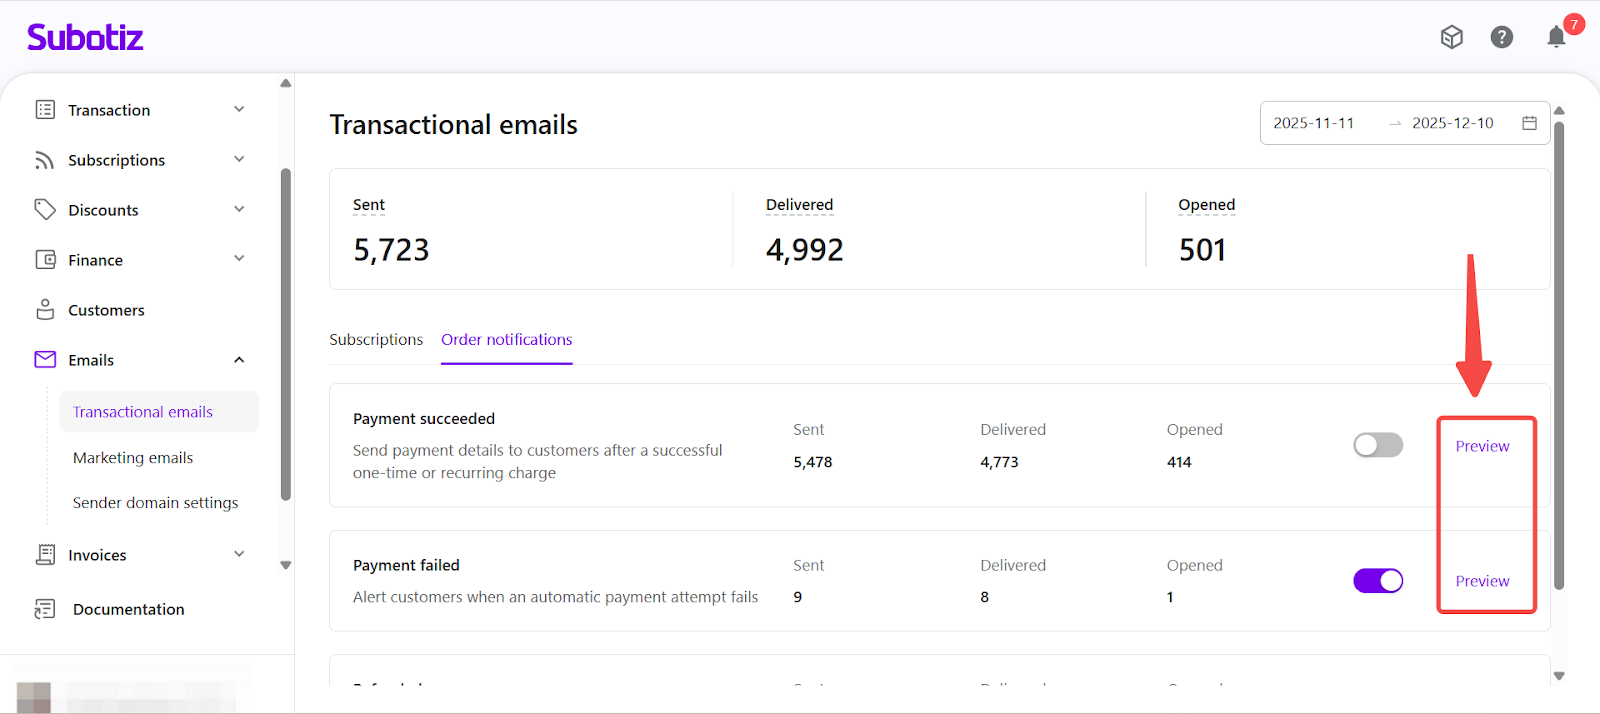Screen dimensions: 1600x714
Task: Expand the Invoices sidebar chevron
Action: pyautogui.click(x=239, y=554)
